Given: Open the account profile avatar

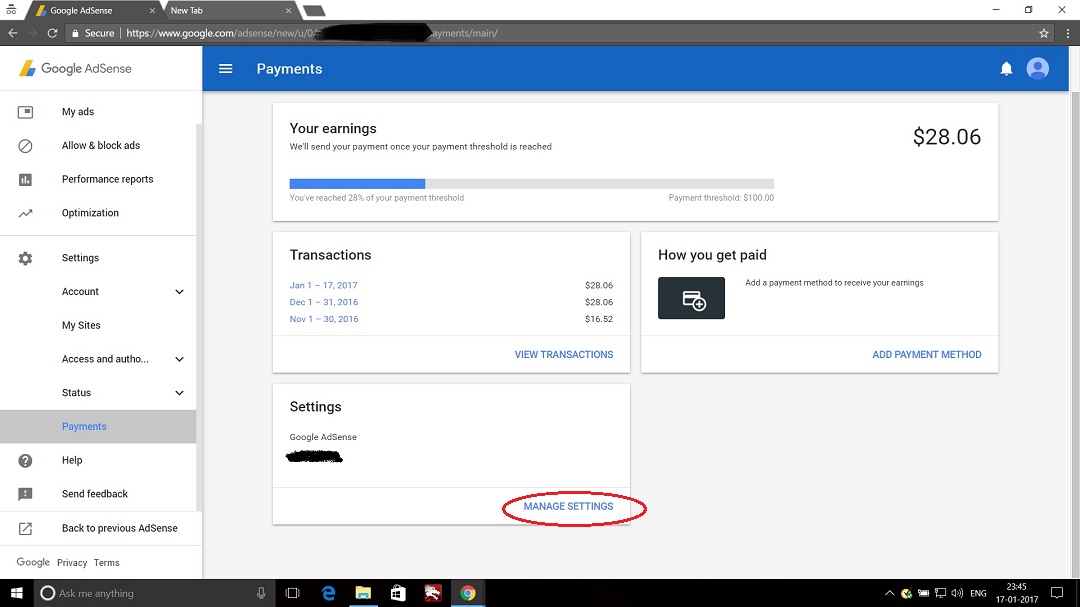Looking at the screenshot, I should tap(1037, 69).
